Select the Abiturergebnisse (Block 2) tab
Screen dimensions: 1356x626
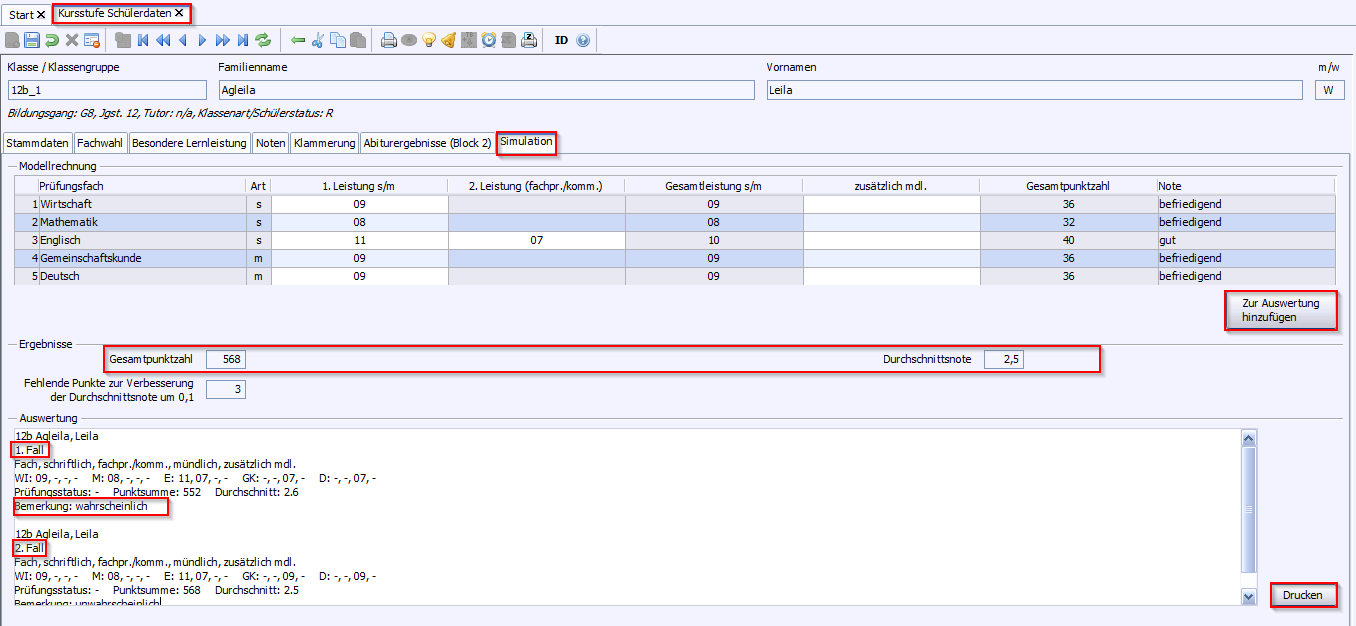(x=427, y=143)
